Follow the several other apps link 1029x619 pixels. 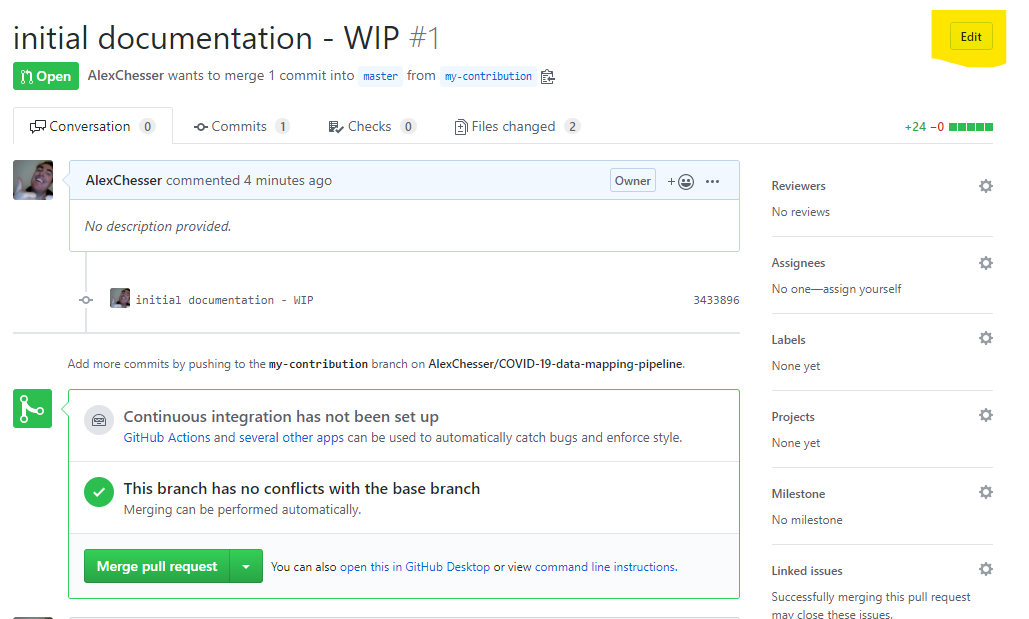[x=291, y=437]
